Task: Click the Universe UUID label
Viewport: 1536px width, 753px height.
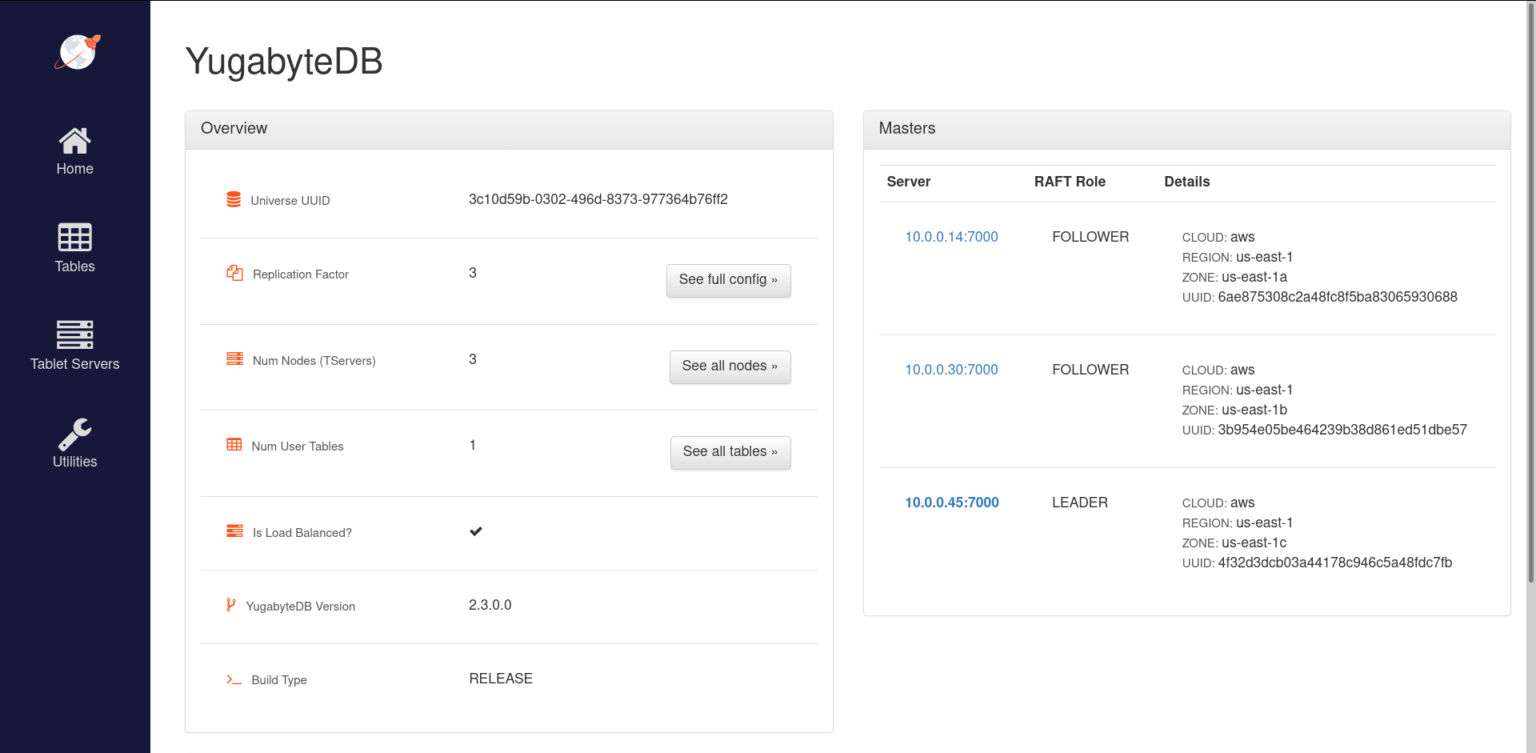Action: pyautogui.click(x=290, y=201)
